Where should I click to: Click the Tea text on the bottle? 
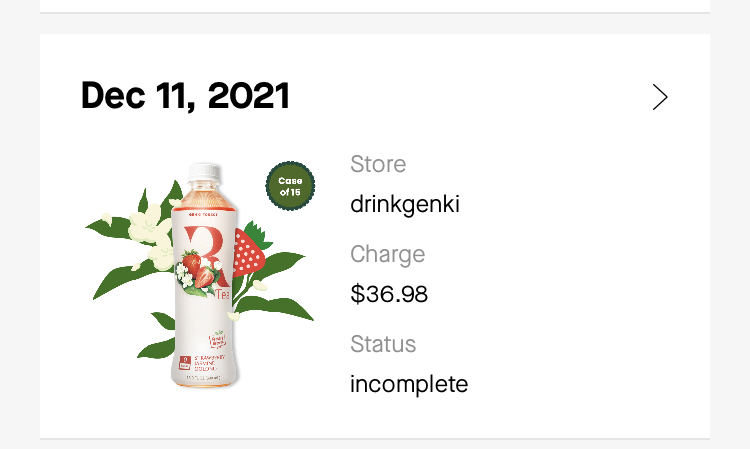[222, 295]
